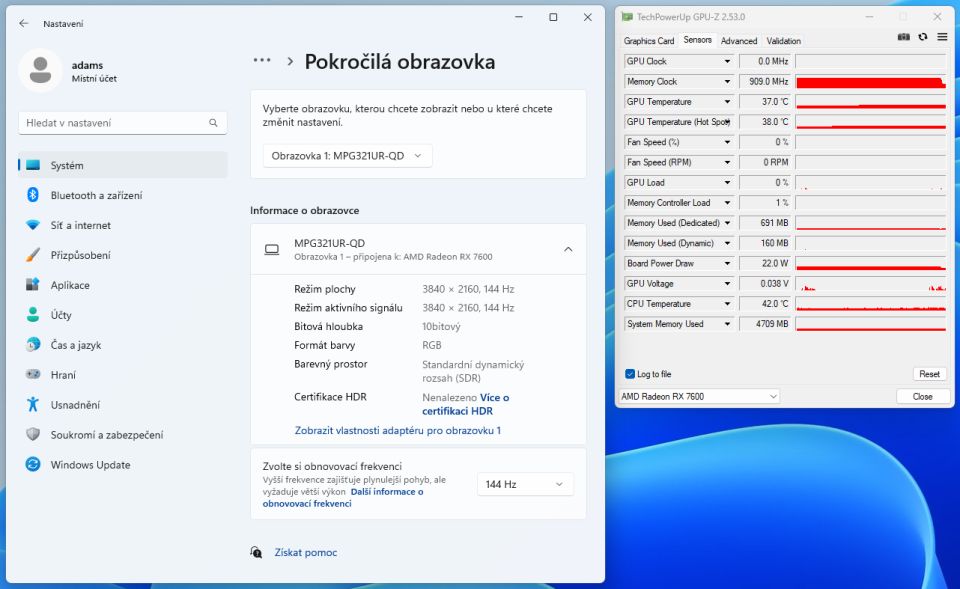Open Memory Controller Load sensor dropdown
The image size is (960, 589).
click(727, 203)
